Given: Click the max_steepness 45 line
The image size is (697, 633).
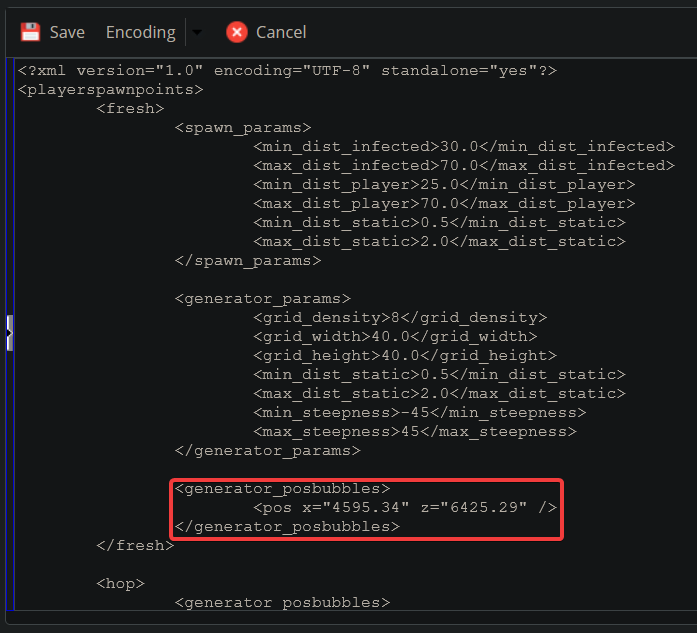Looking at the screenshot, I should (414, 432).
